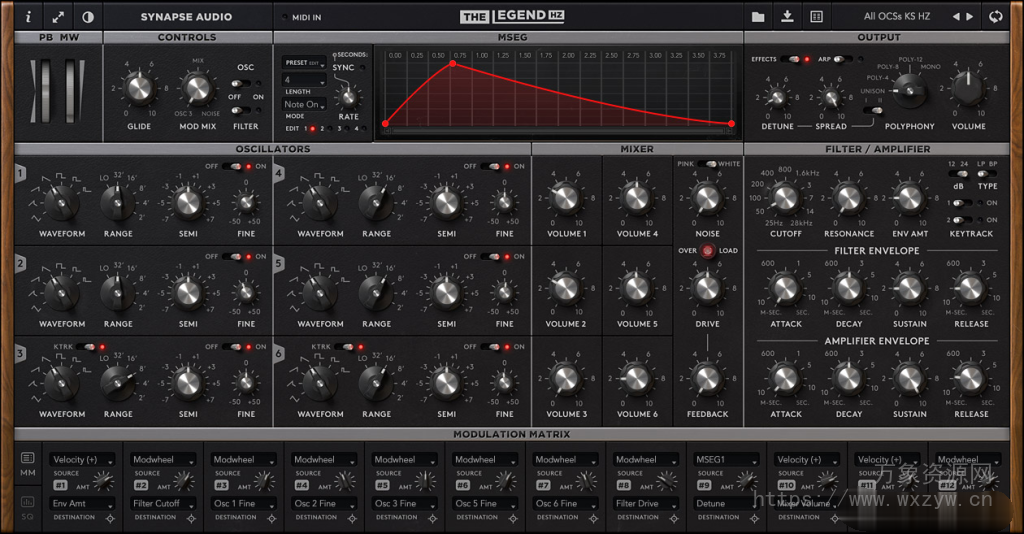Viewport: 1024px width, 534px height.
Task: Toggle oscillator 3 KTRK switch
Action: [x=87, y=347]
